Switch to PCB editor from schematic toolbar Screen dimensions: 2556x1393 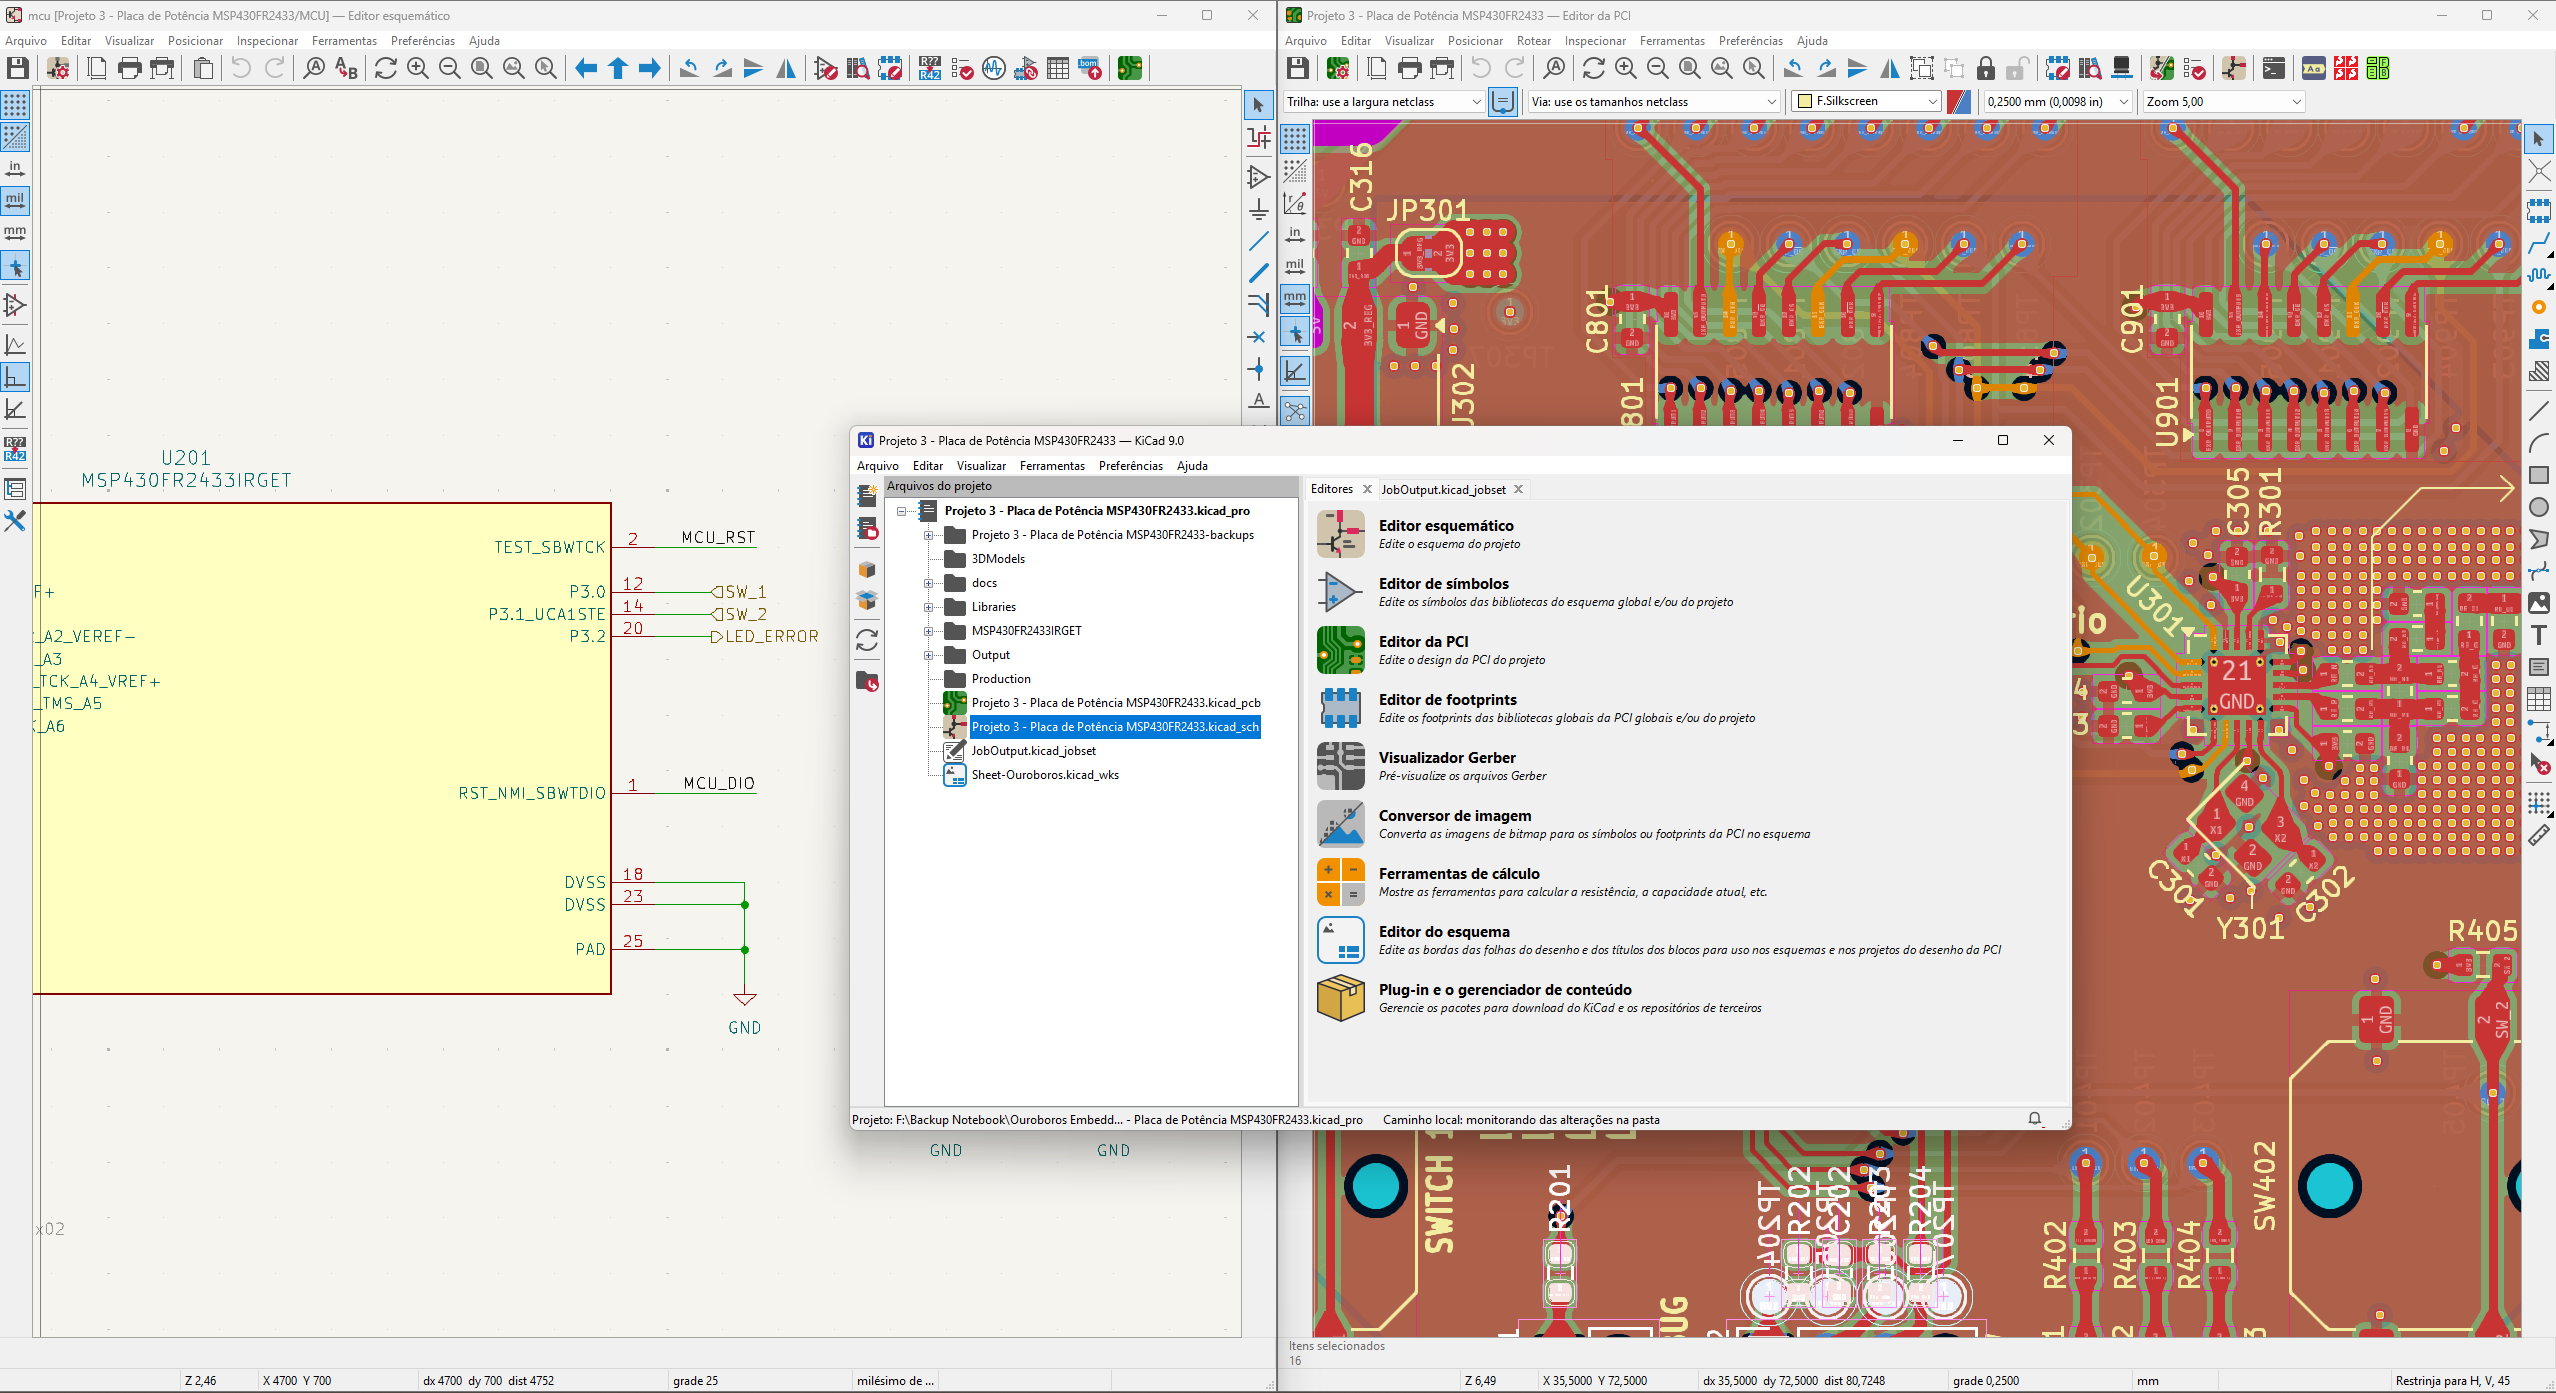pos(1130,68)
